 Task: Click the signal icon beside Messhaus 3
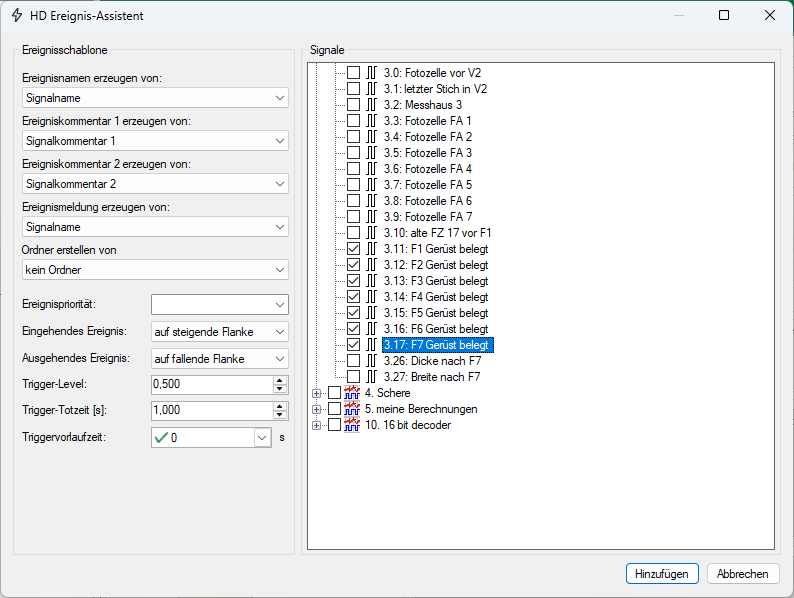[x=371, y=105]
